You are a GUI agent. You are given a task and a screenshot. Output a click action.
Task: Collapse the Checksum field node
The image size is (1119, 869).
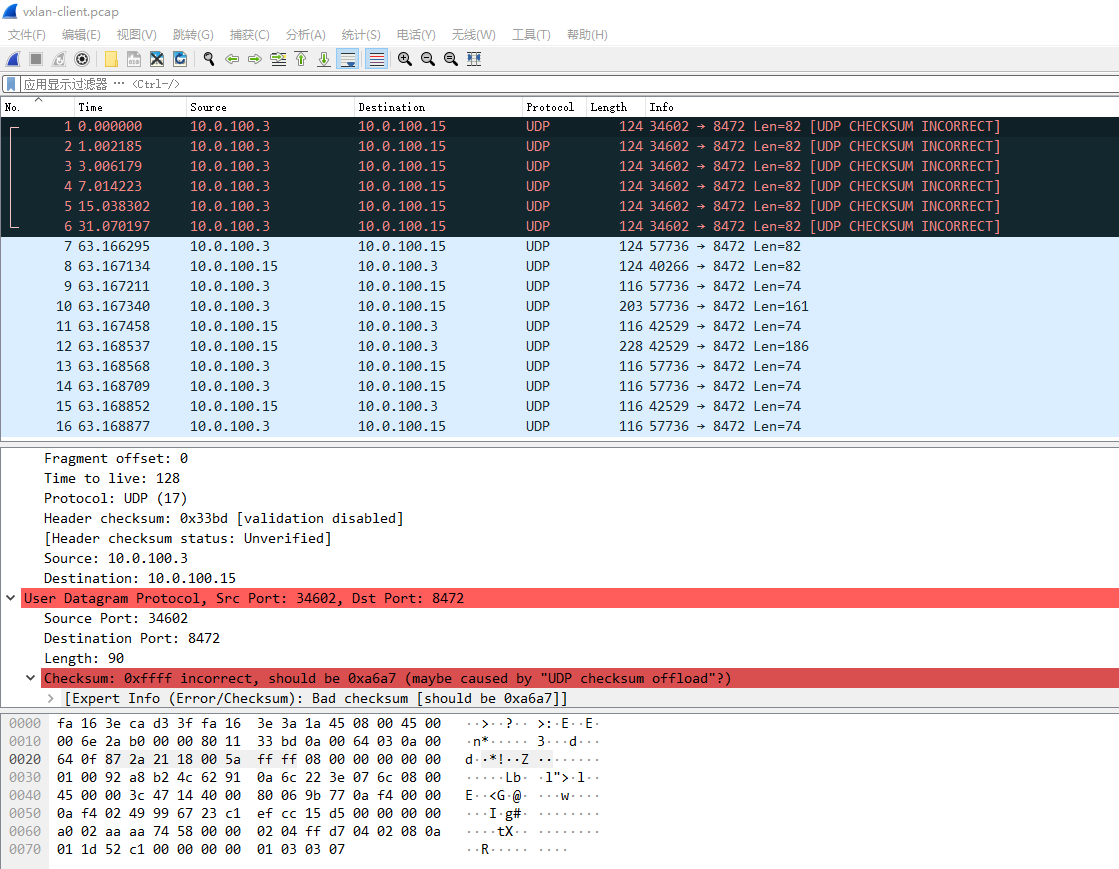(x=31, y=678)
